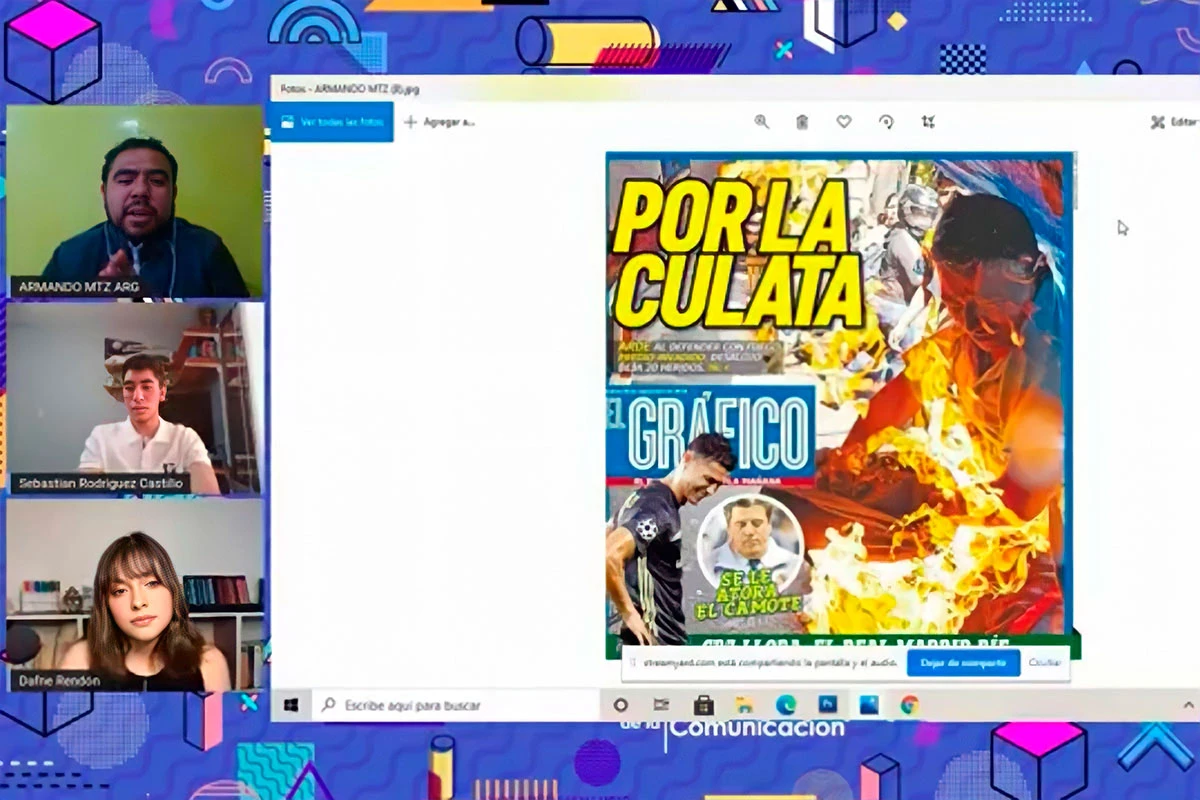Open the Windows Start menu
Viewport: 1200px width, 800px height.
[291, 705]
